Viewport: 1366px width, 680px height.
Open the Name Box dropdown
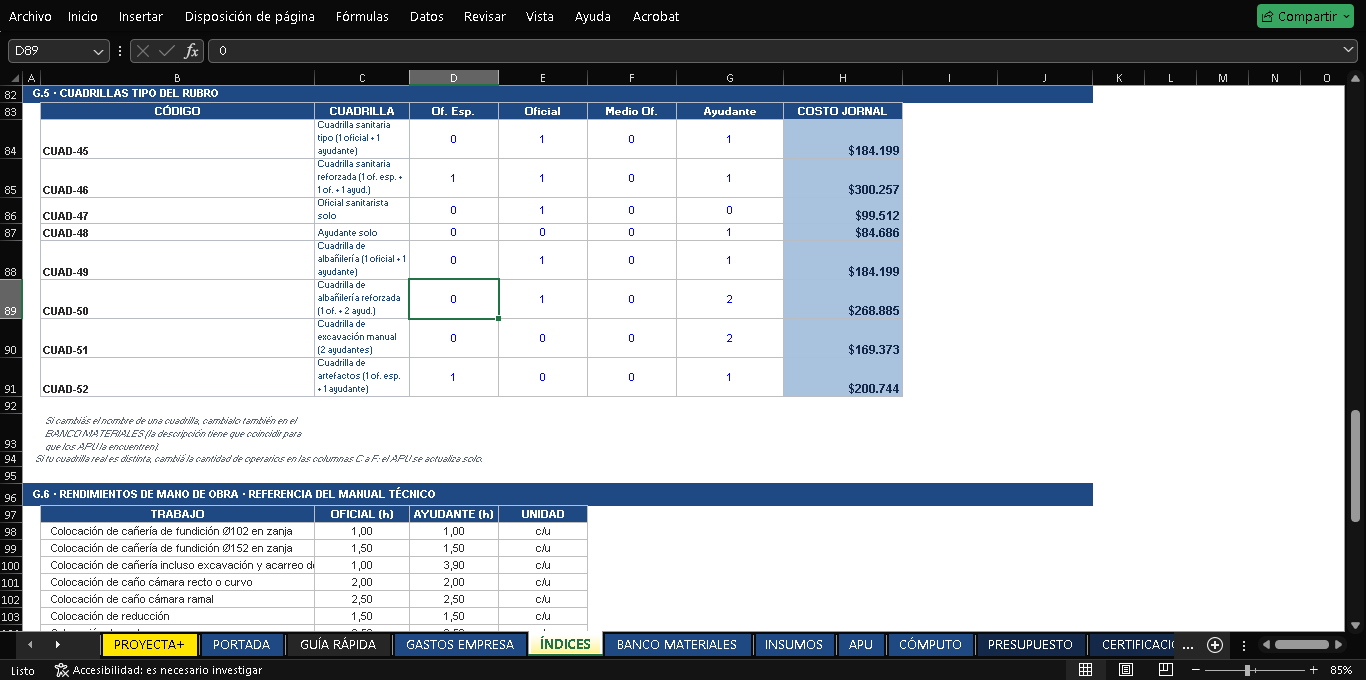pyautogui.click(x=99, y=51)
